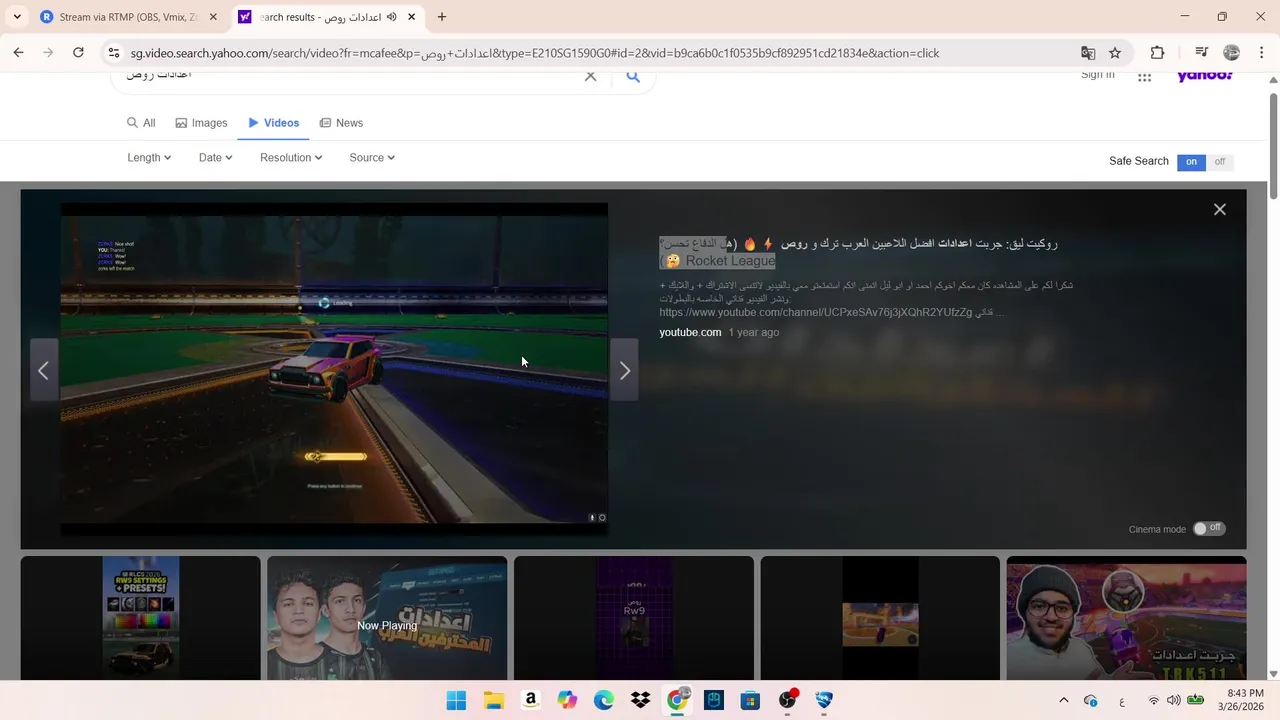This screenshot has width=1280, height=720.
Task: Expand the Source filter dropdown
Action: pos(372,157)
